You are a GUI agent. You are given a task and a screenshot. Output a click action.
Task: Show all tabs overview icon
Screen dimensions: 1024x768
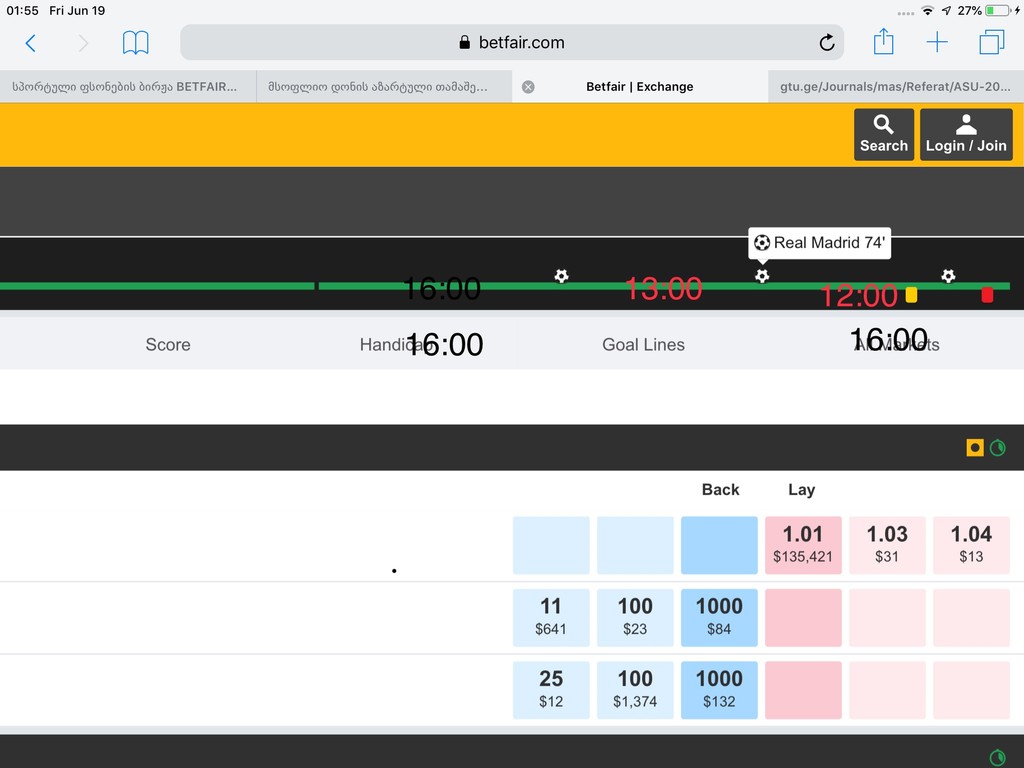tap(991, 42)
